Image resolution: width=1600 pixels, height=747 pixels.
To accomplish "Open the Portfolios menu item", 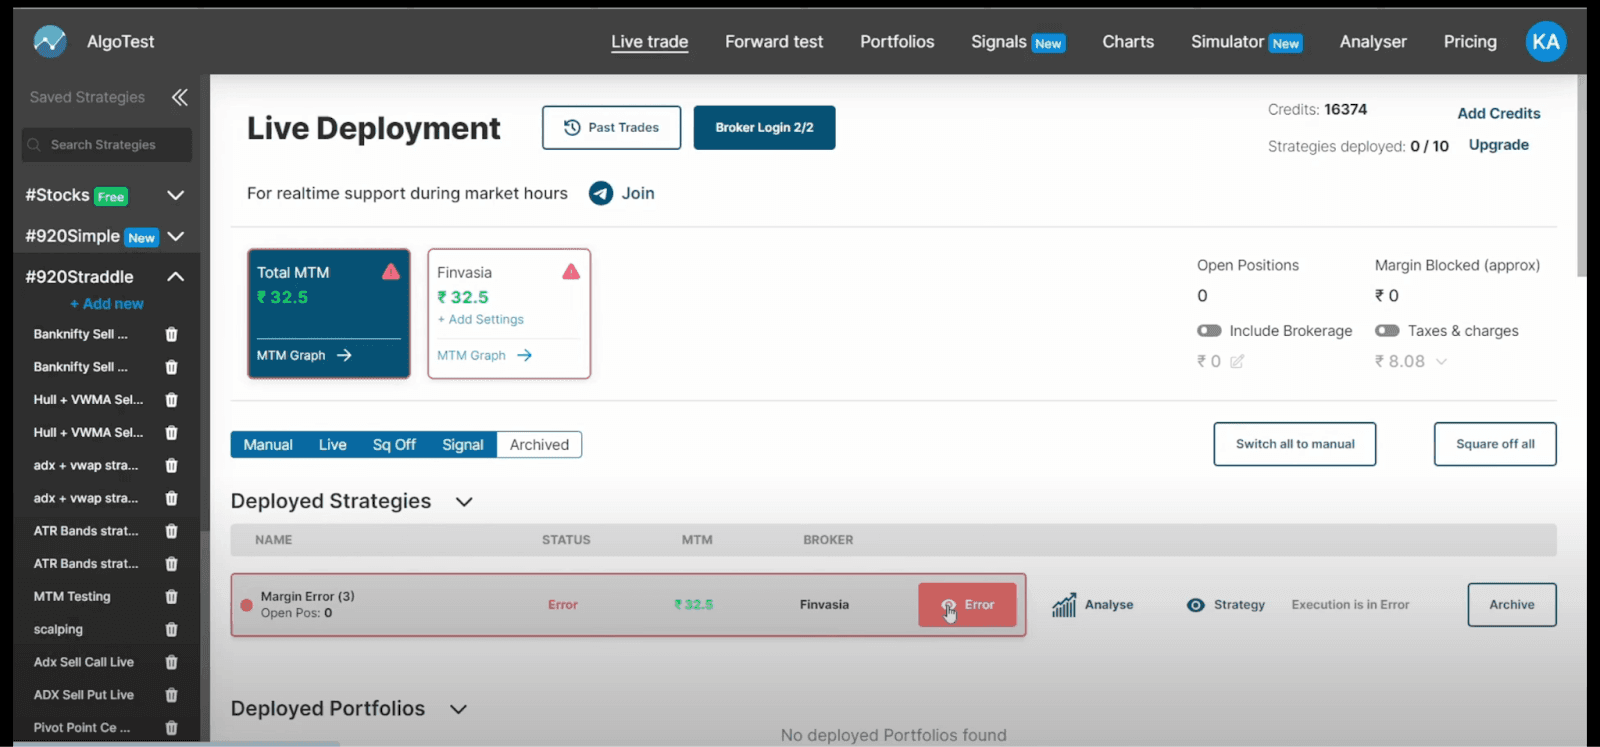I will pos(897,42).
